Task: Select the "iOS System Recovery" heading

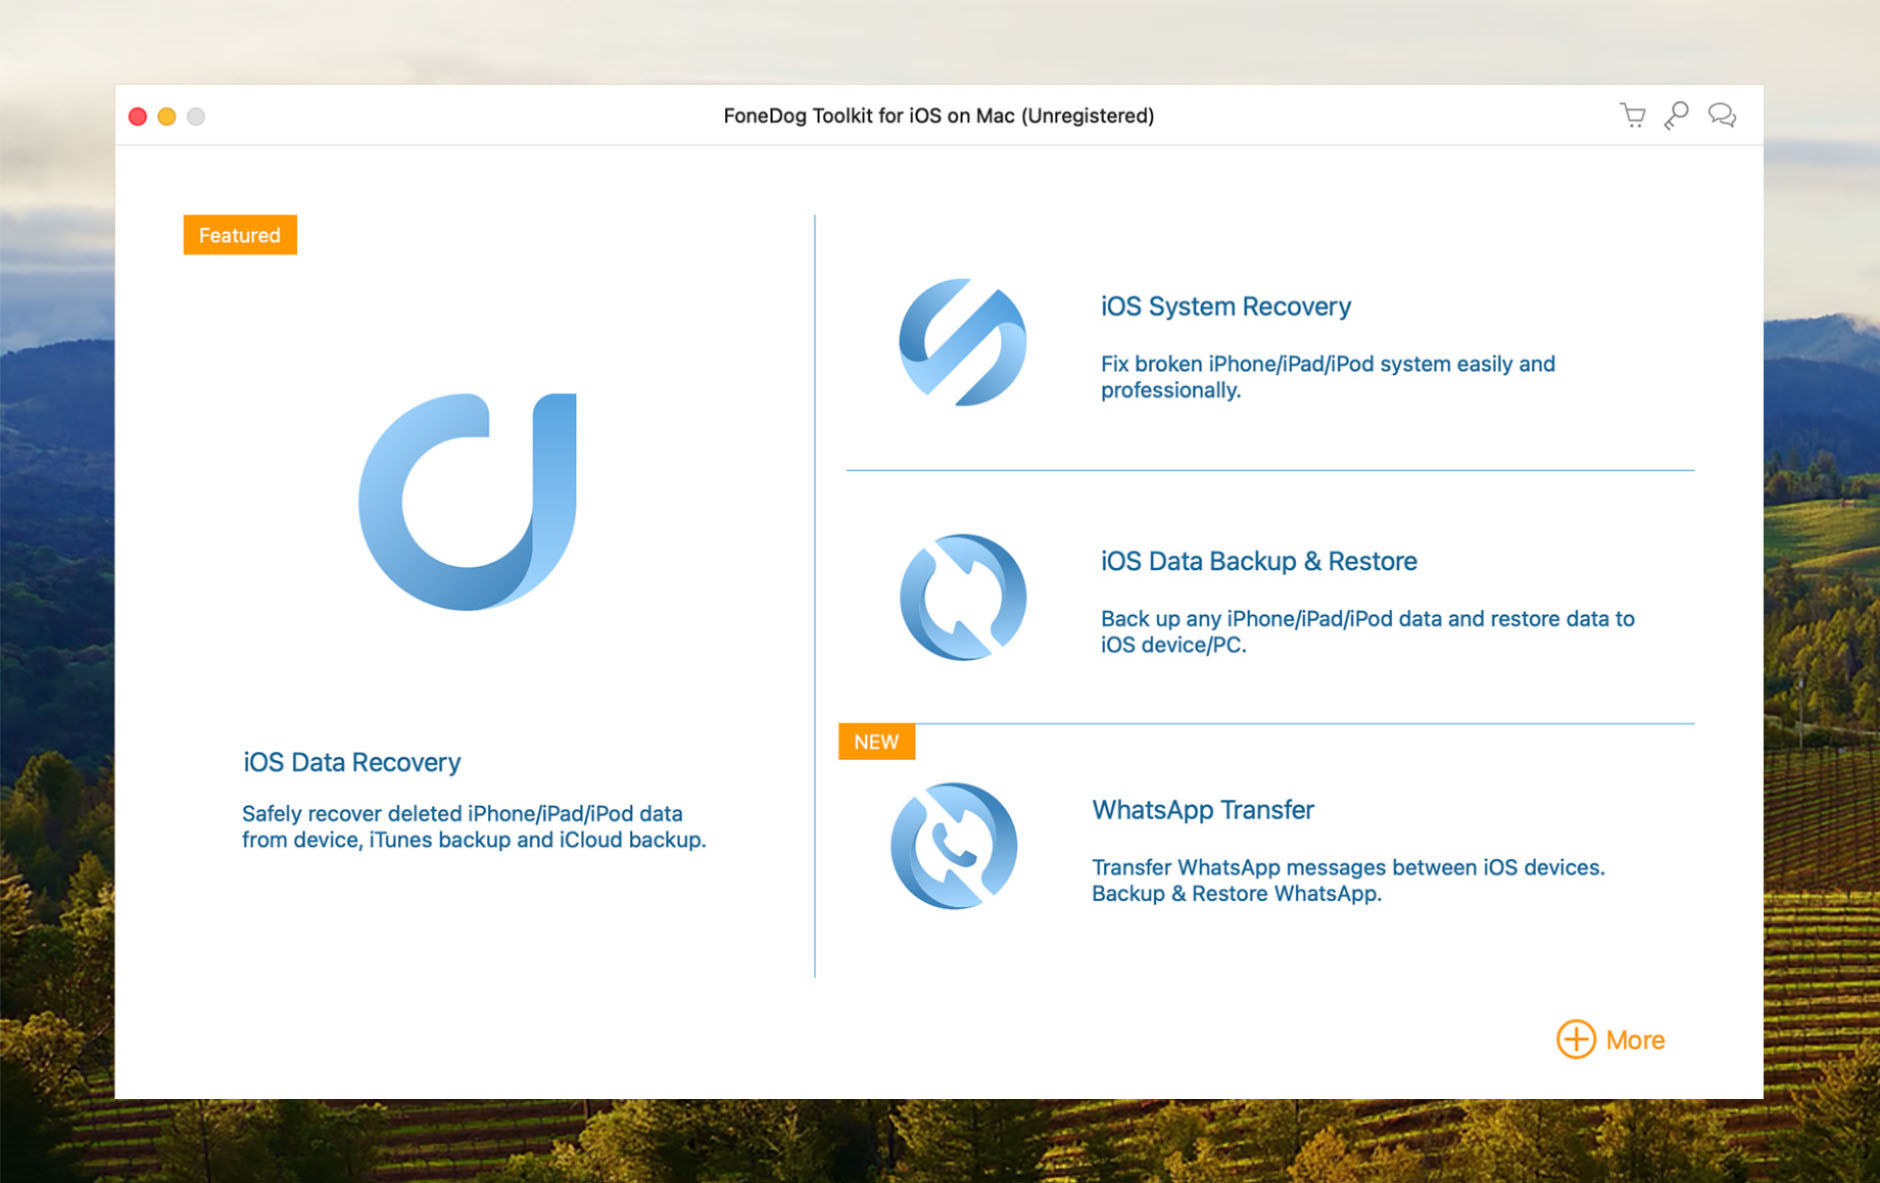Action: pos(1225,306)
